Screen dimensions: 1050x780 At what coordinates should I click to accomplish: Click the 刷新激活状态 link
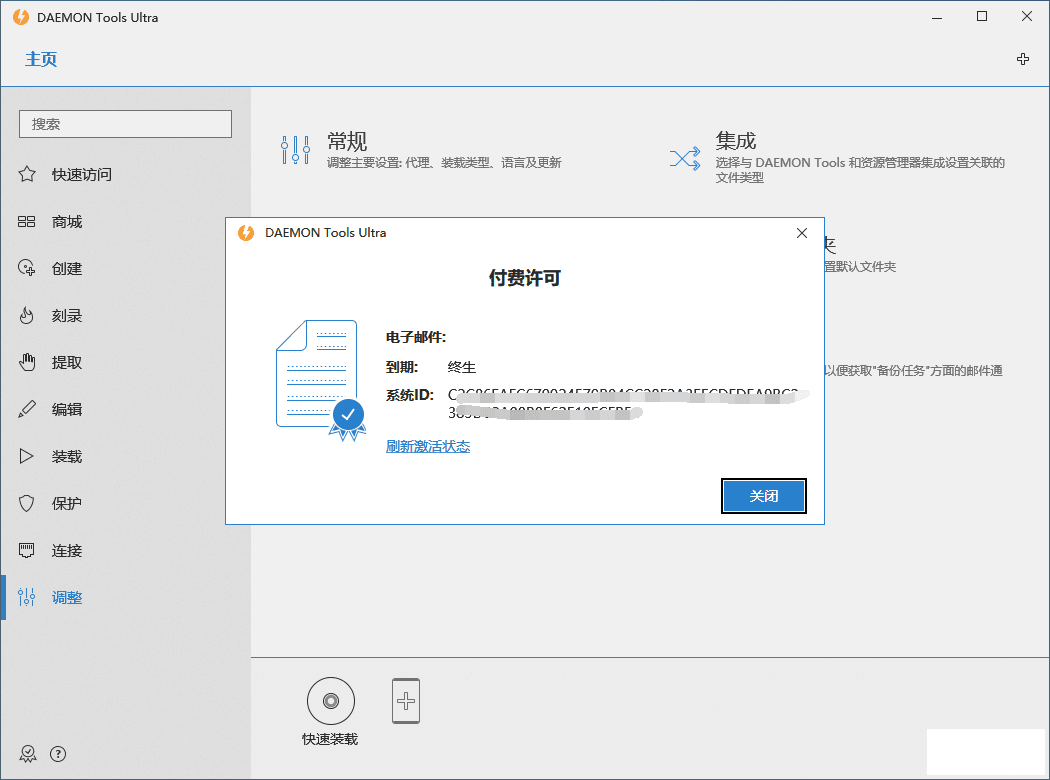coord(428,447)
